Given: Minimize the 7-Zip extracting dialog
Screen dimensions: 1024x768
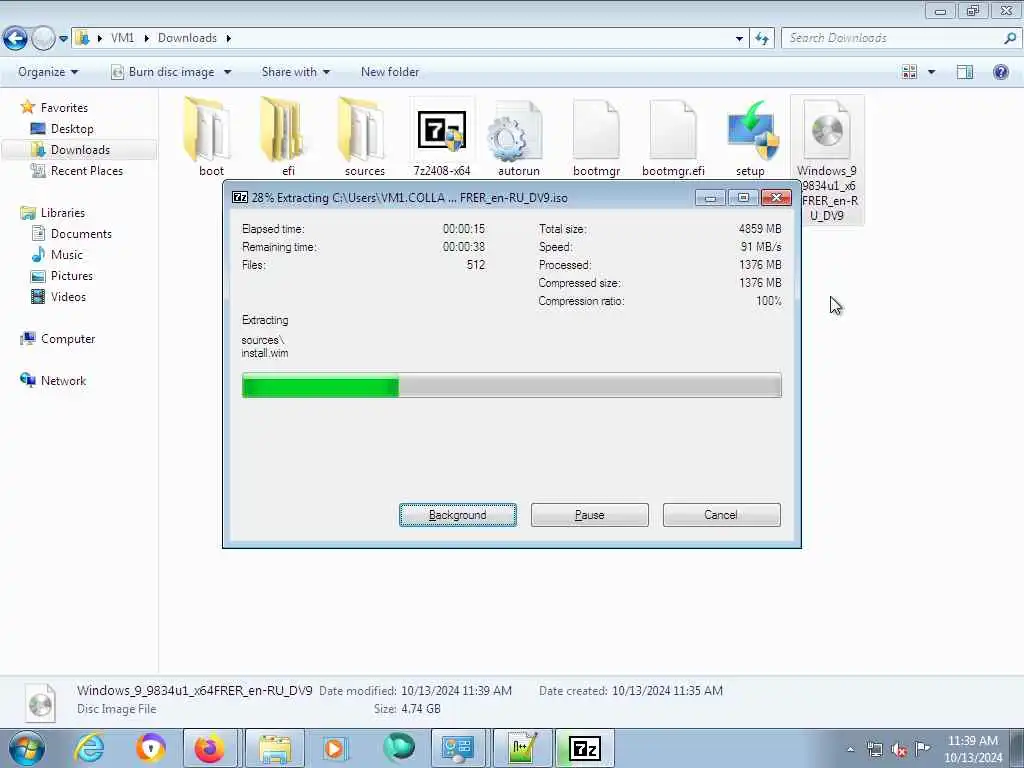Looking at the screenshot, I should [710, 197].
